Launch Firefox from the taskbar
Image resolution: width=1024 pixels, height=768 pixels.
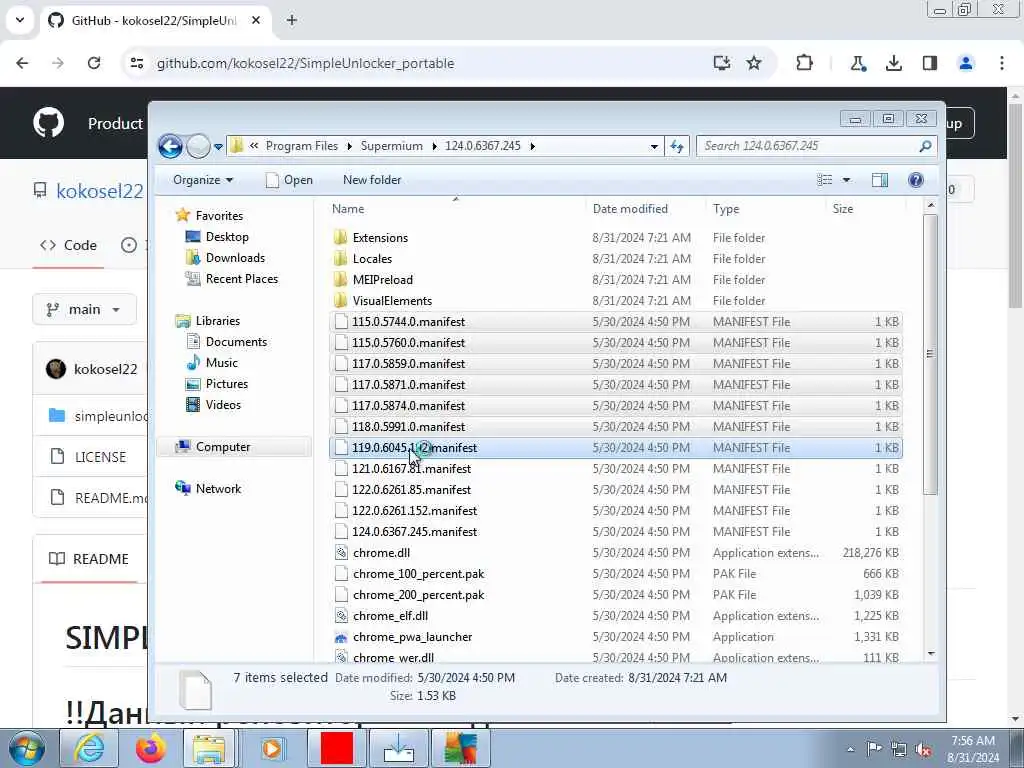(x=151, y=748)
